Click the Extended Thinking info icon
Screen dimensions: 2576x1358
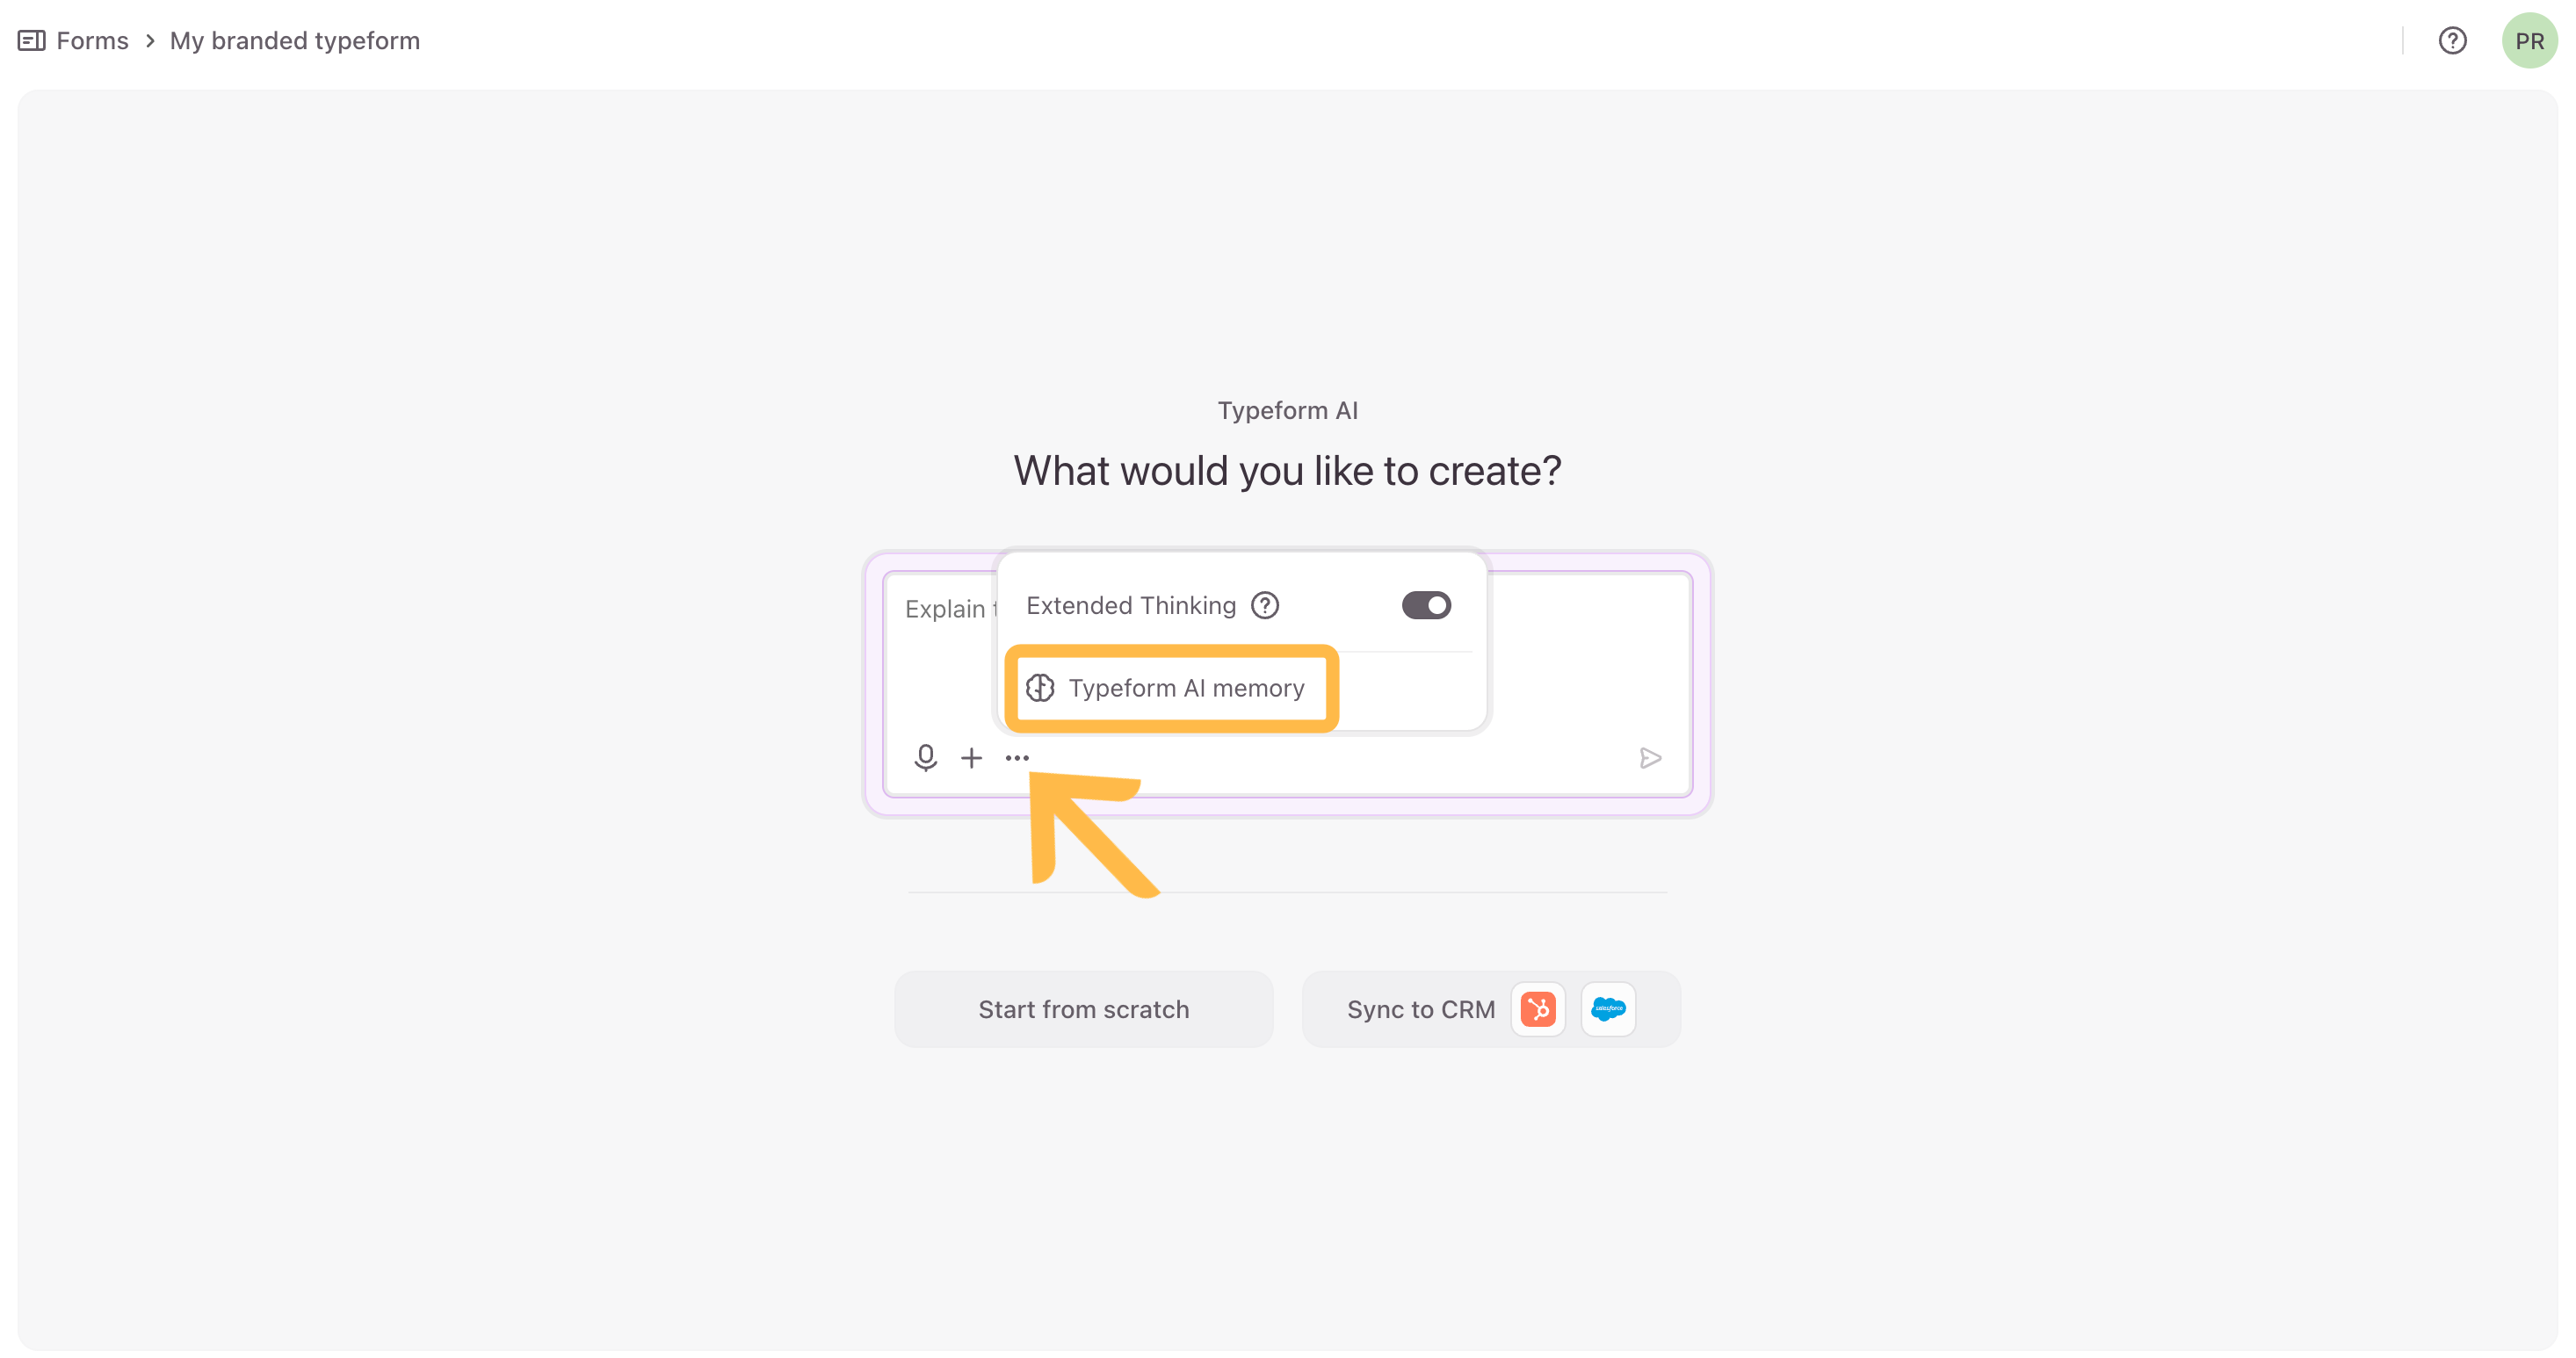pyautogui.click(x=1265, y=605)
